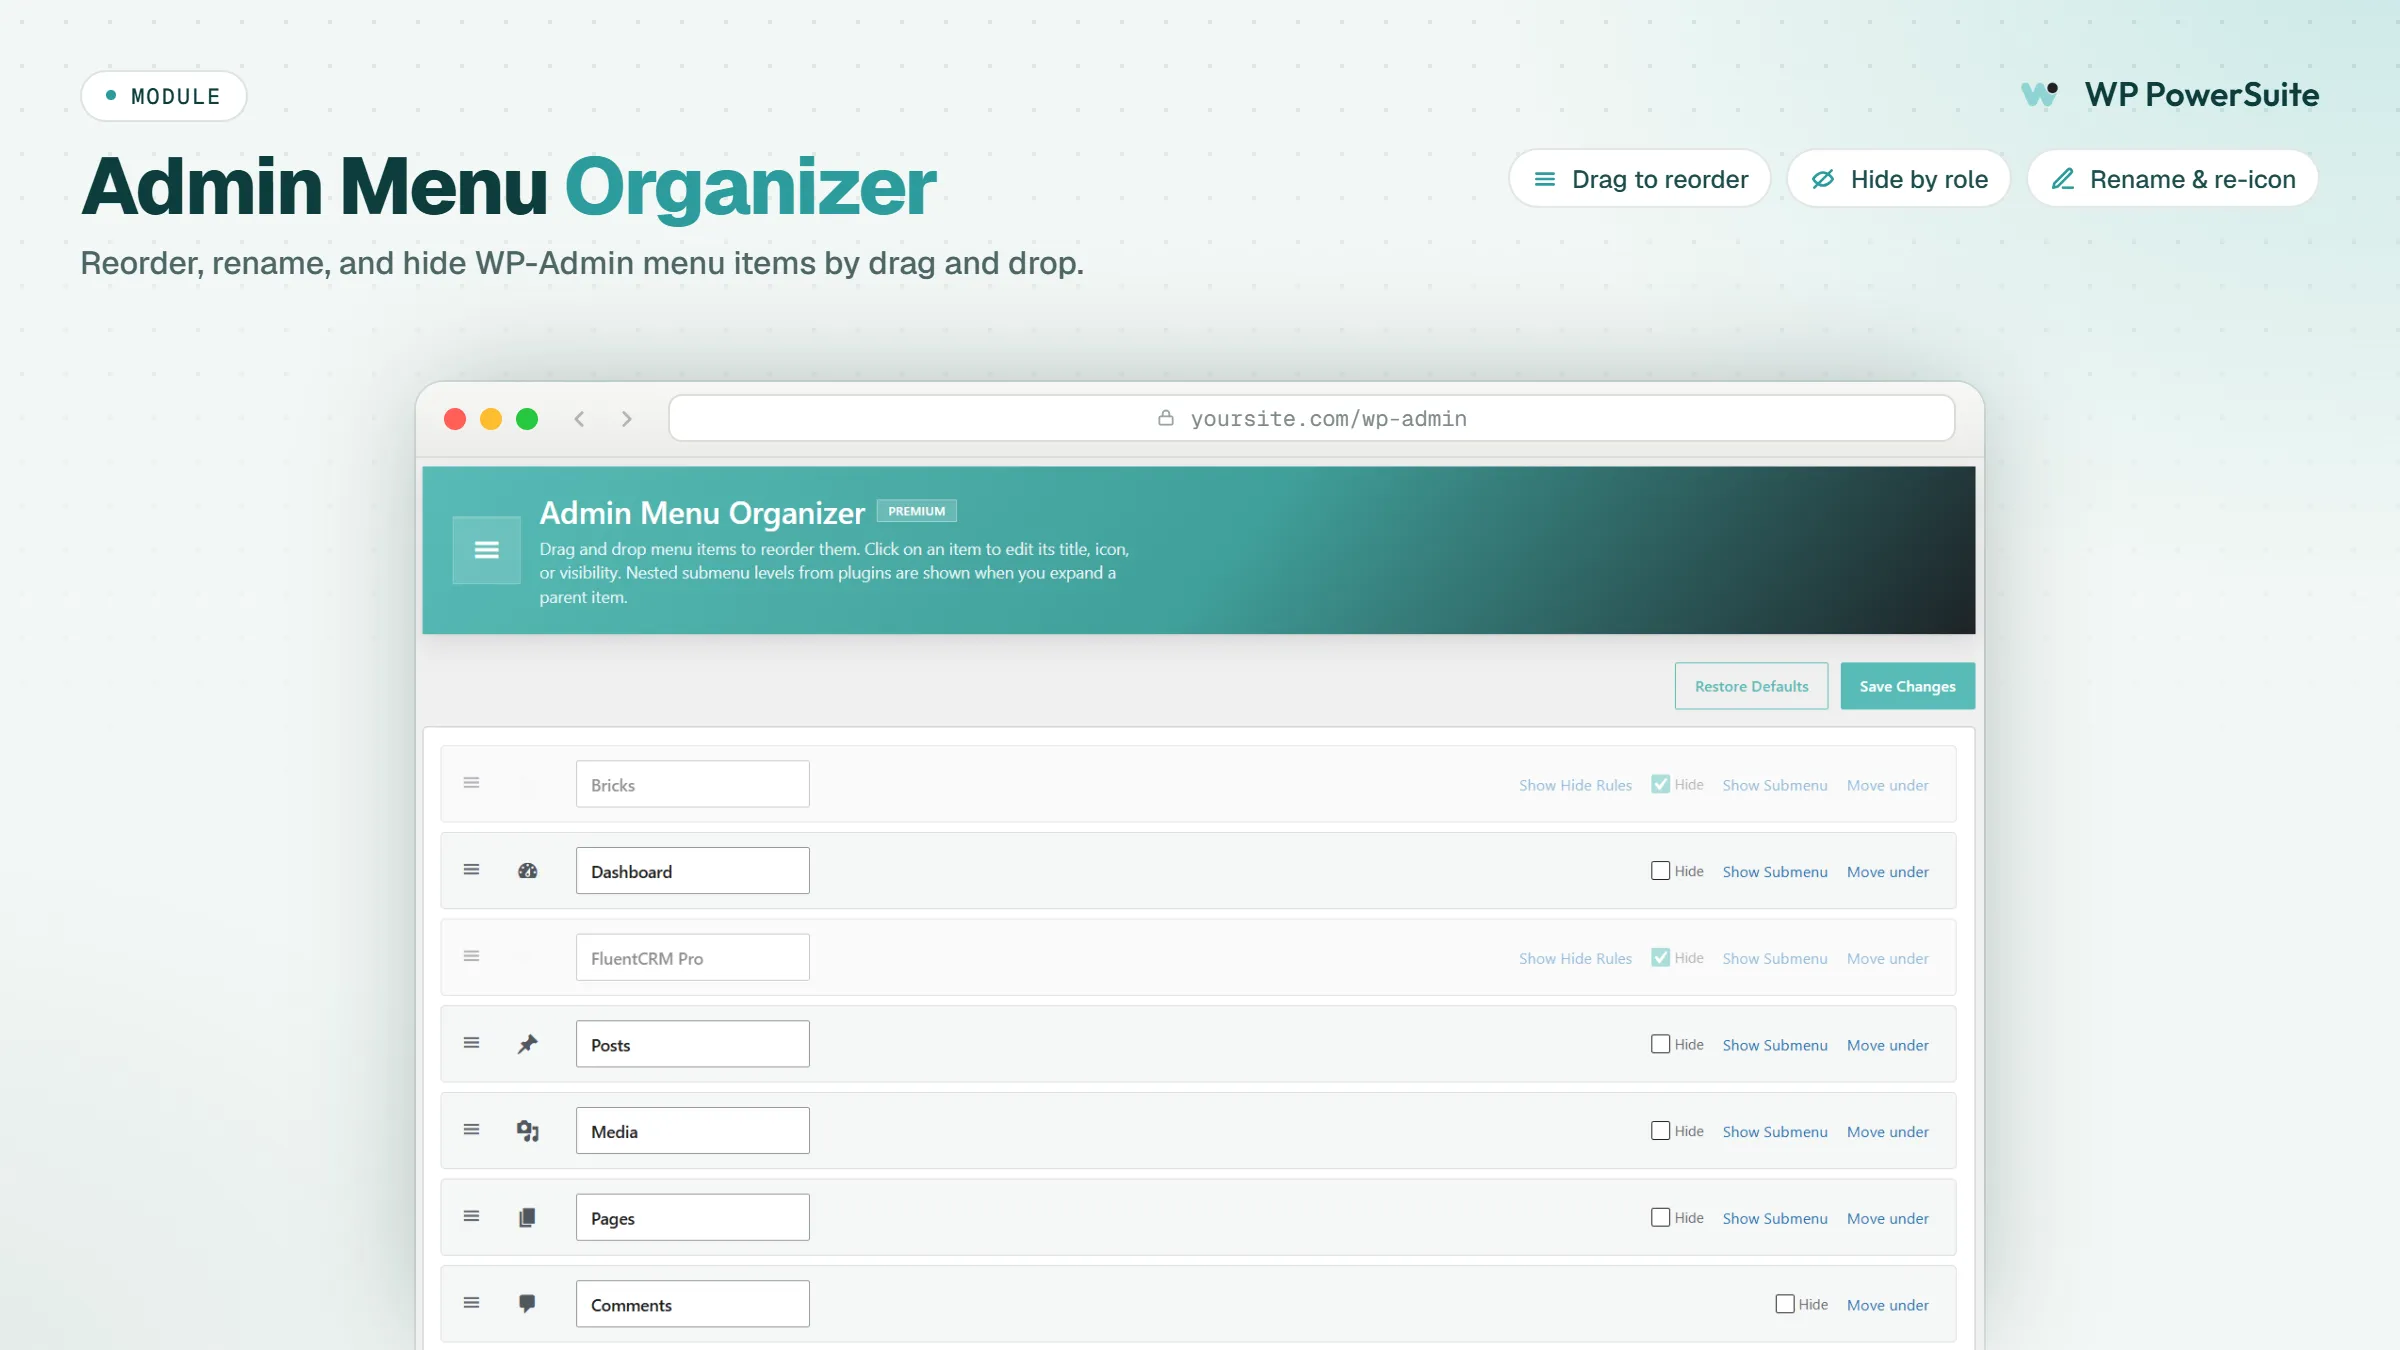Click Move under for Dashboard
Viewport: 2400px width, 1350px height.
tap(1888, 872)
